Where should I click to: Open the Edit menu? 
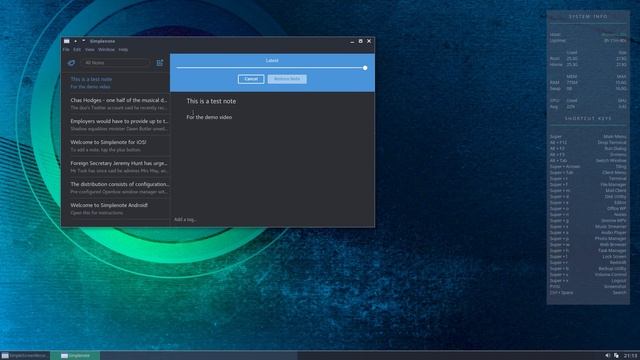(x=77, y=49)
